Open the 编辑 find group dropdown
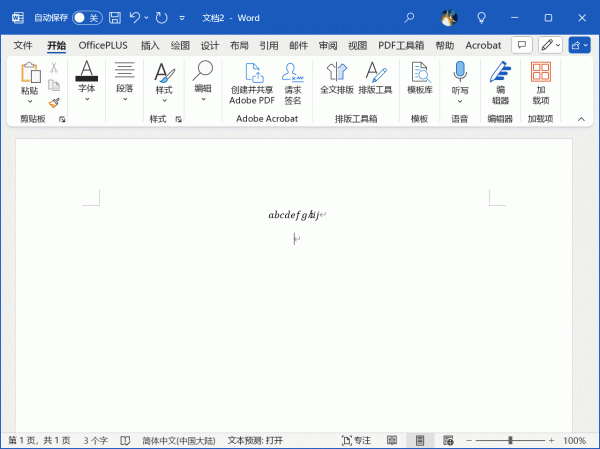This screenshot has height=449, width=600. [203, 82]
